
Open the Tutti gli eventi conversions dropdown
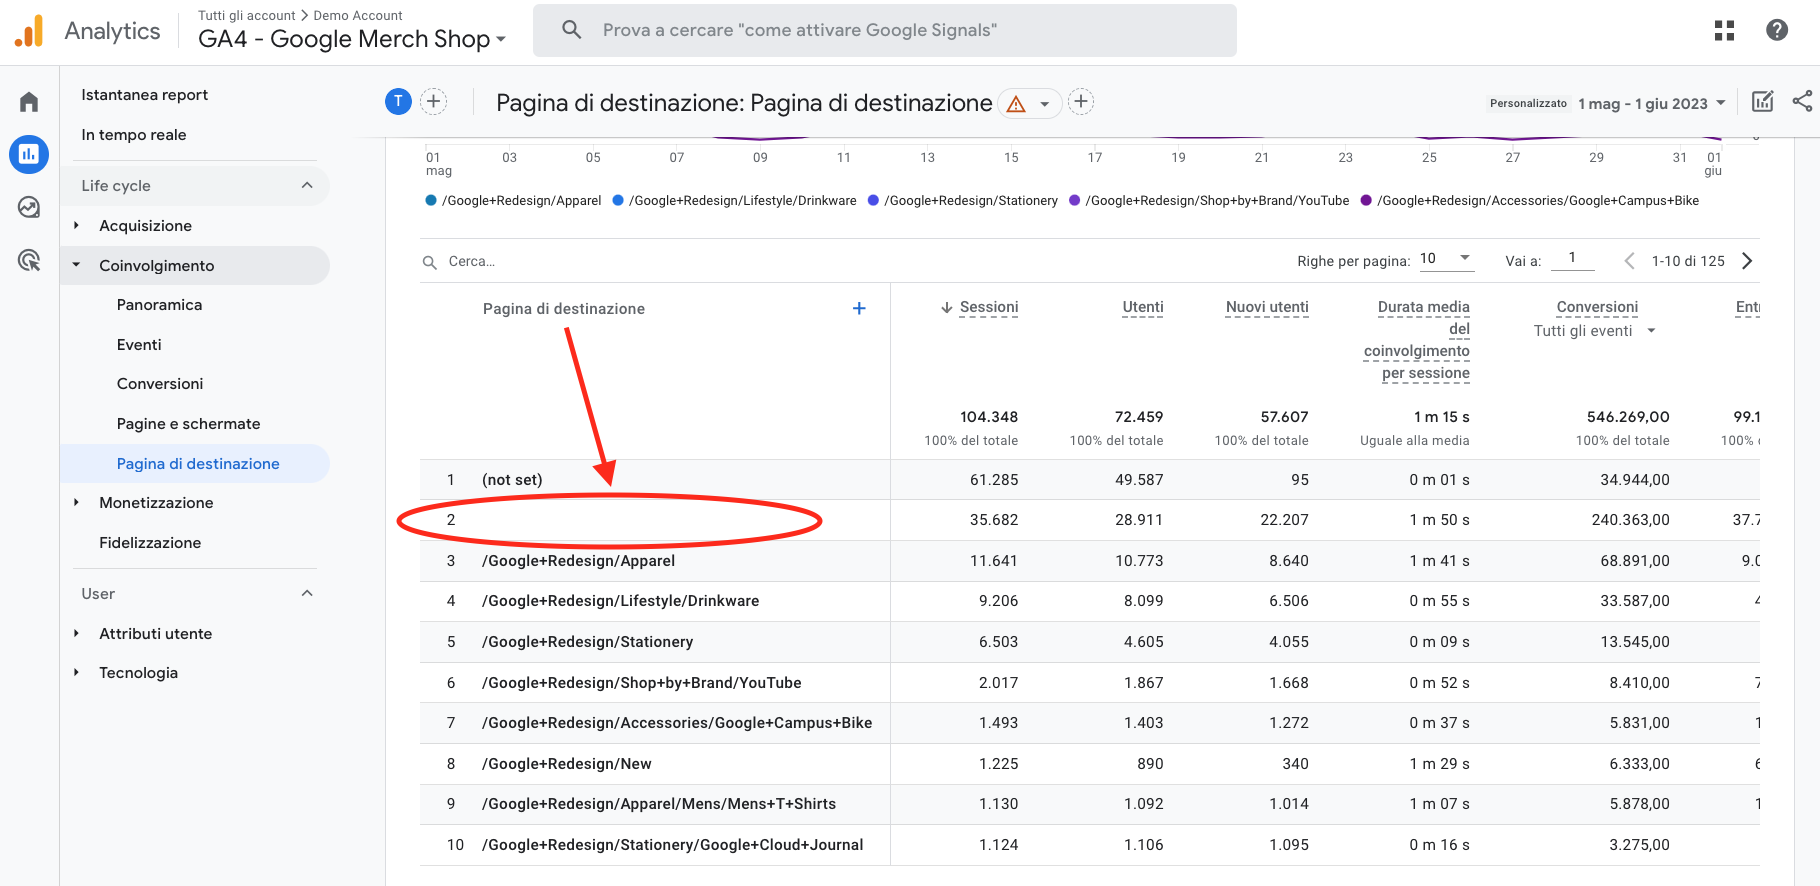coord(1595,331)
